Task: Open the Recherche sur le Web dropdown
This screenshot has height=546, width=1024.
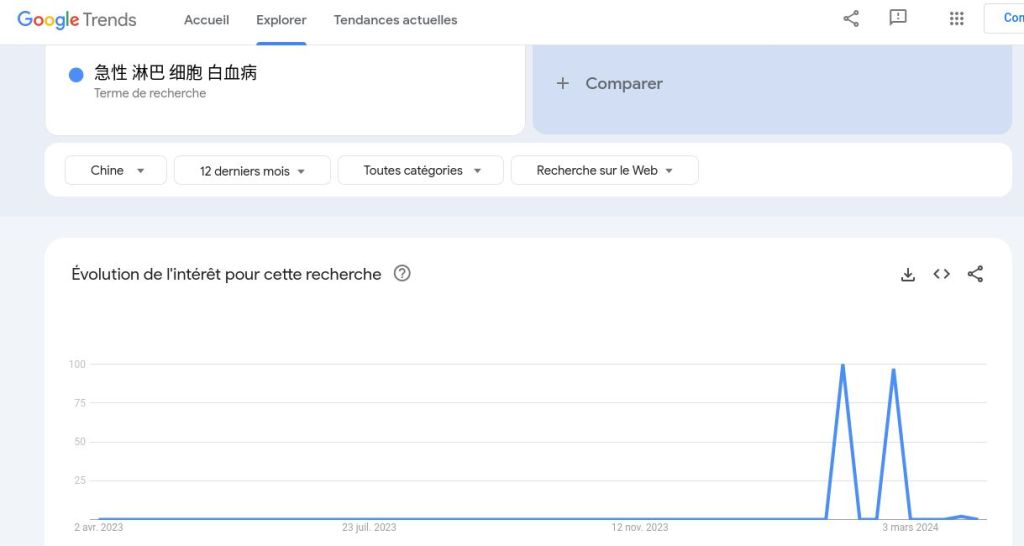Action: tap(604, 171)
